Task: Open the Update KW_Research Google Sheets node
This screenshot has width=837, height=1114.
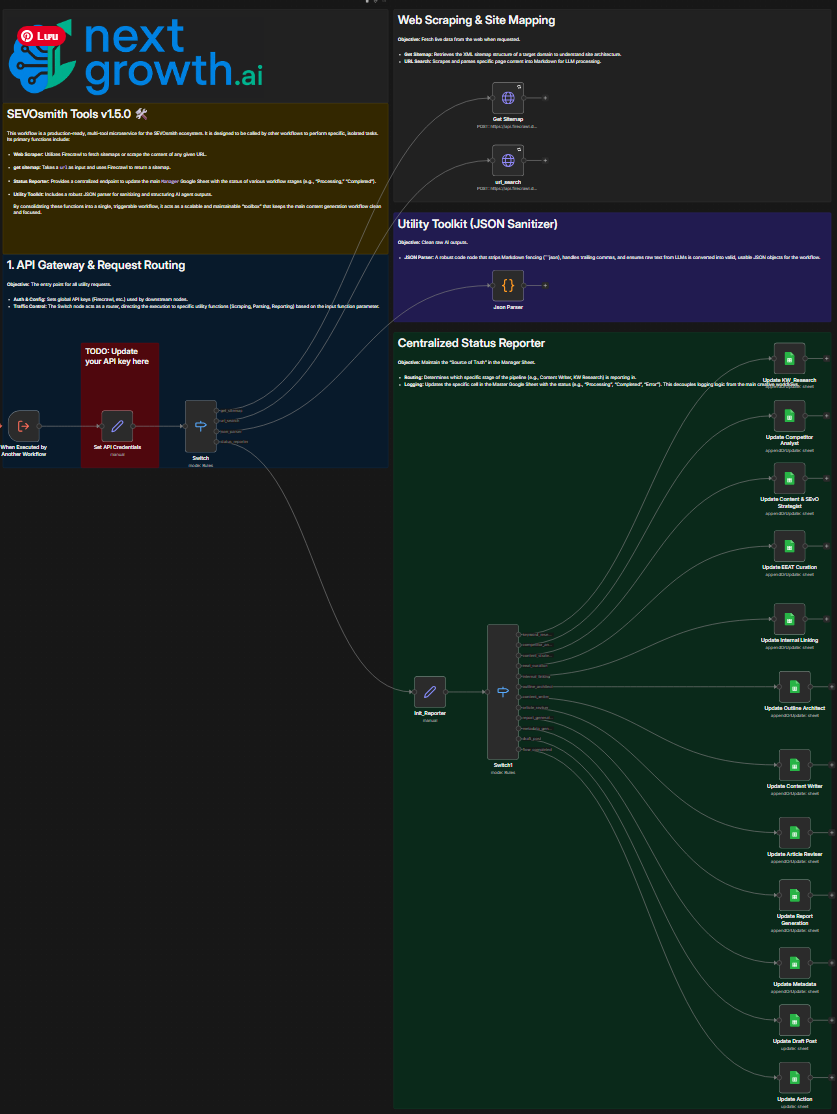Action: pos(789,359)
